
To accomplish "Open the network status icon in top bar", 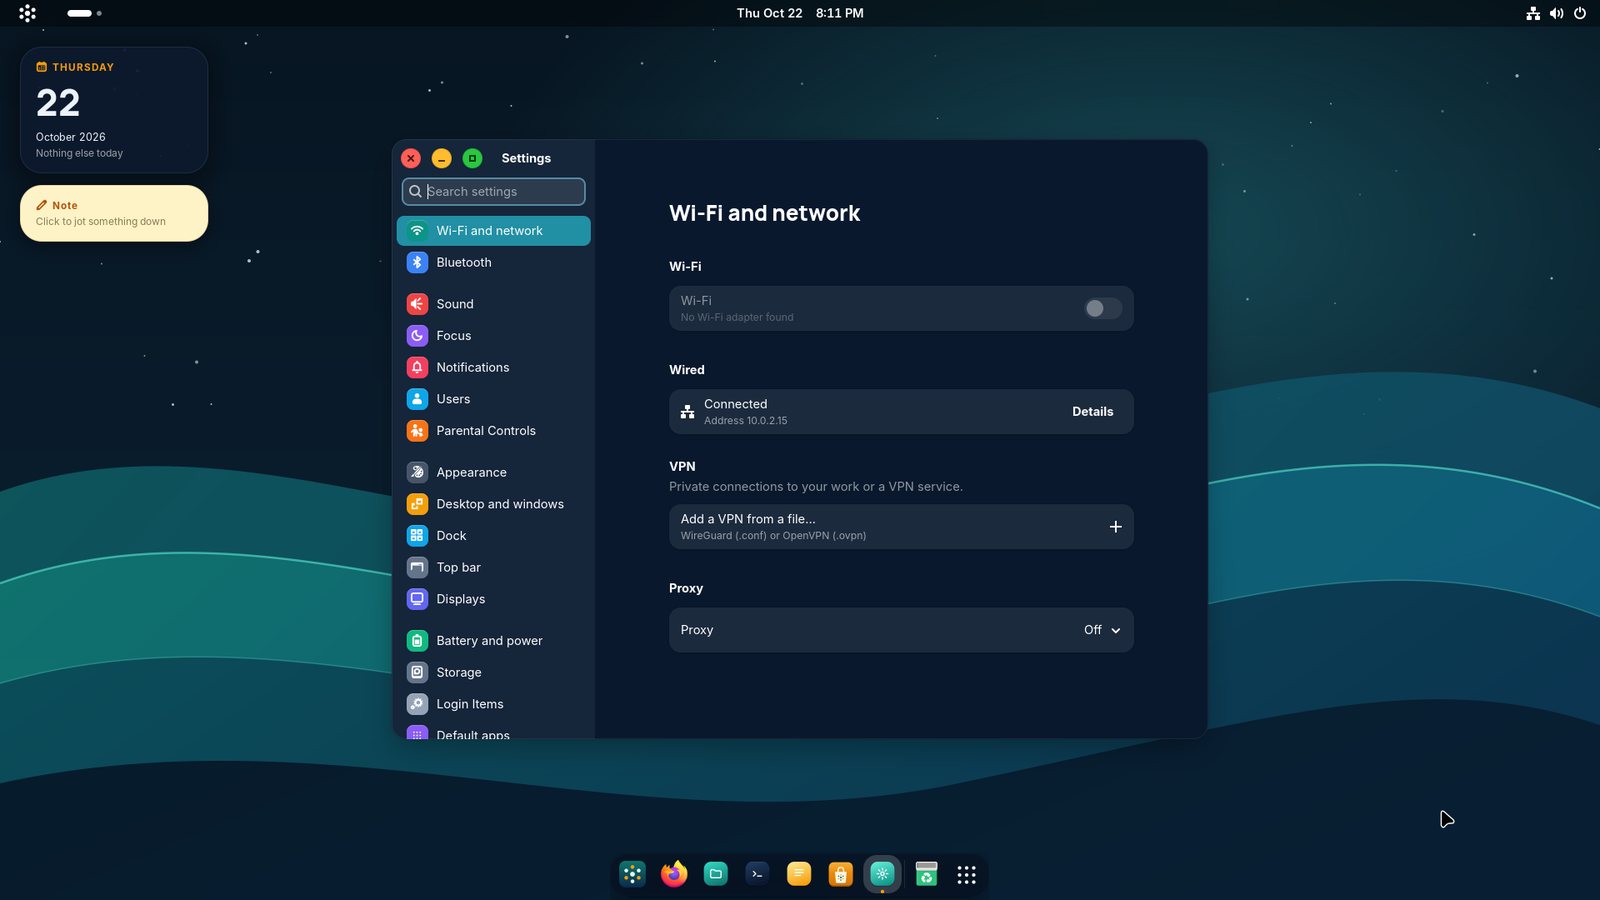I will tap(1533, 13).
